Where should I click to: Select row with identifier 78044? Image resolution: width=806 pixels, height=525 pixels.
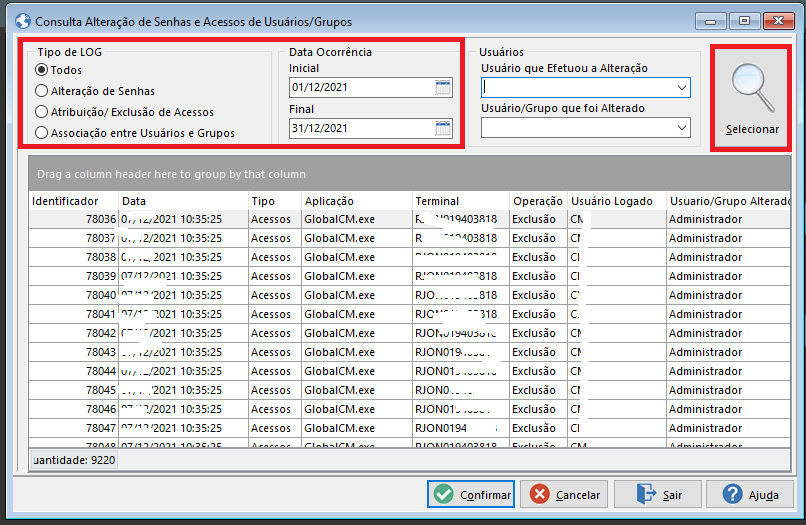[409, 372]
